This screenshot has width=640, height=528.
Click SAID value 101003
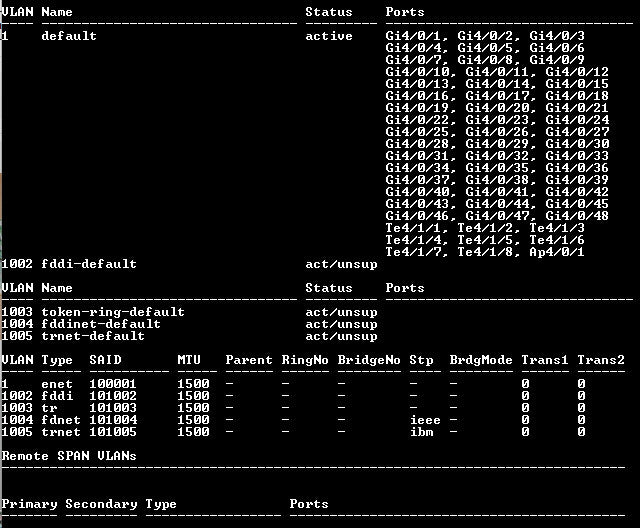pos(113,408)
